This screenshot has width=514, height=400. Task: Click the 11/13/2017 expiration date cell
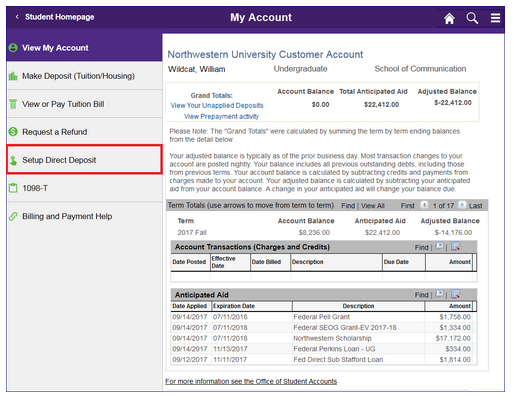tap(230, 349)
